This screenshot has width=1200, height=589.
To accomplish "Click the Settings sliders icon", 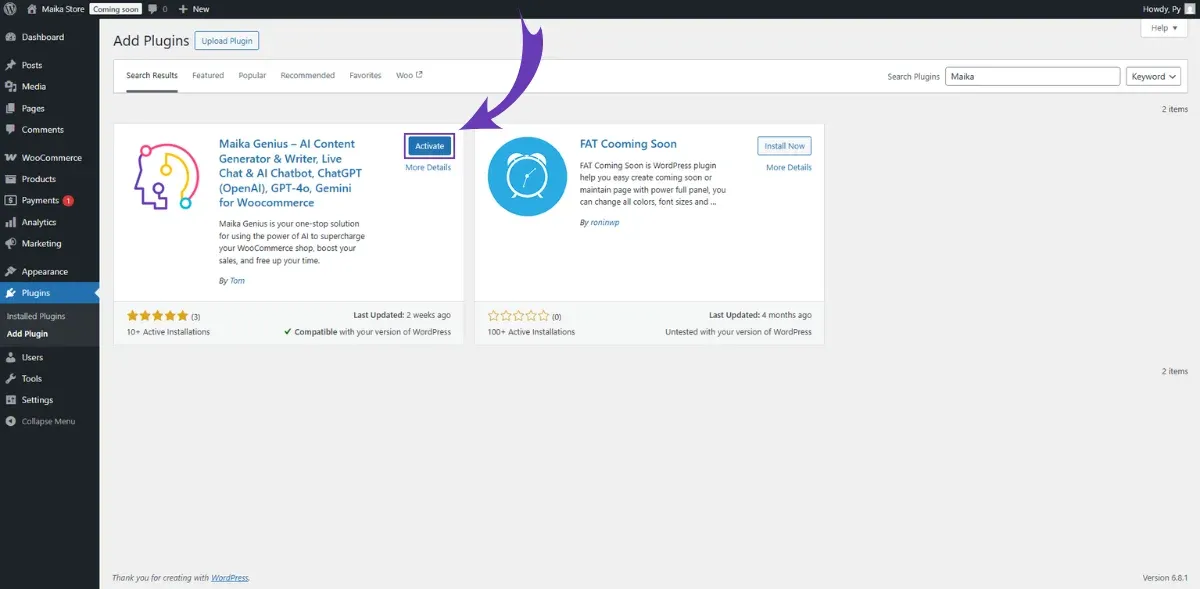I will 10,400.
